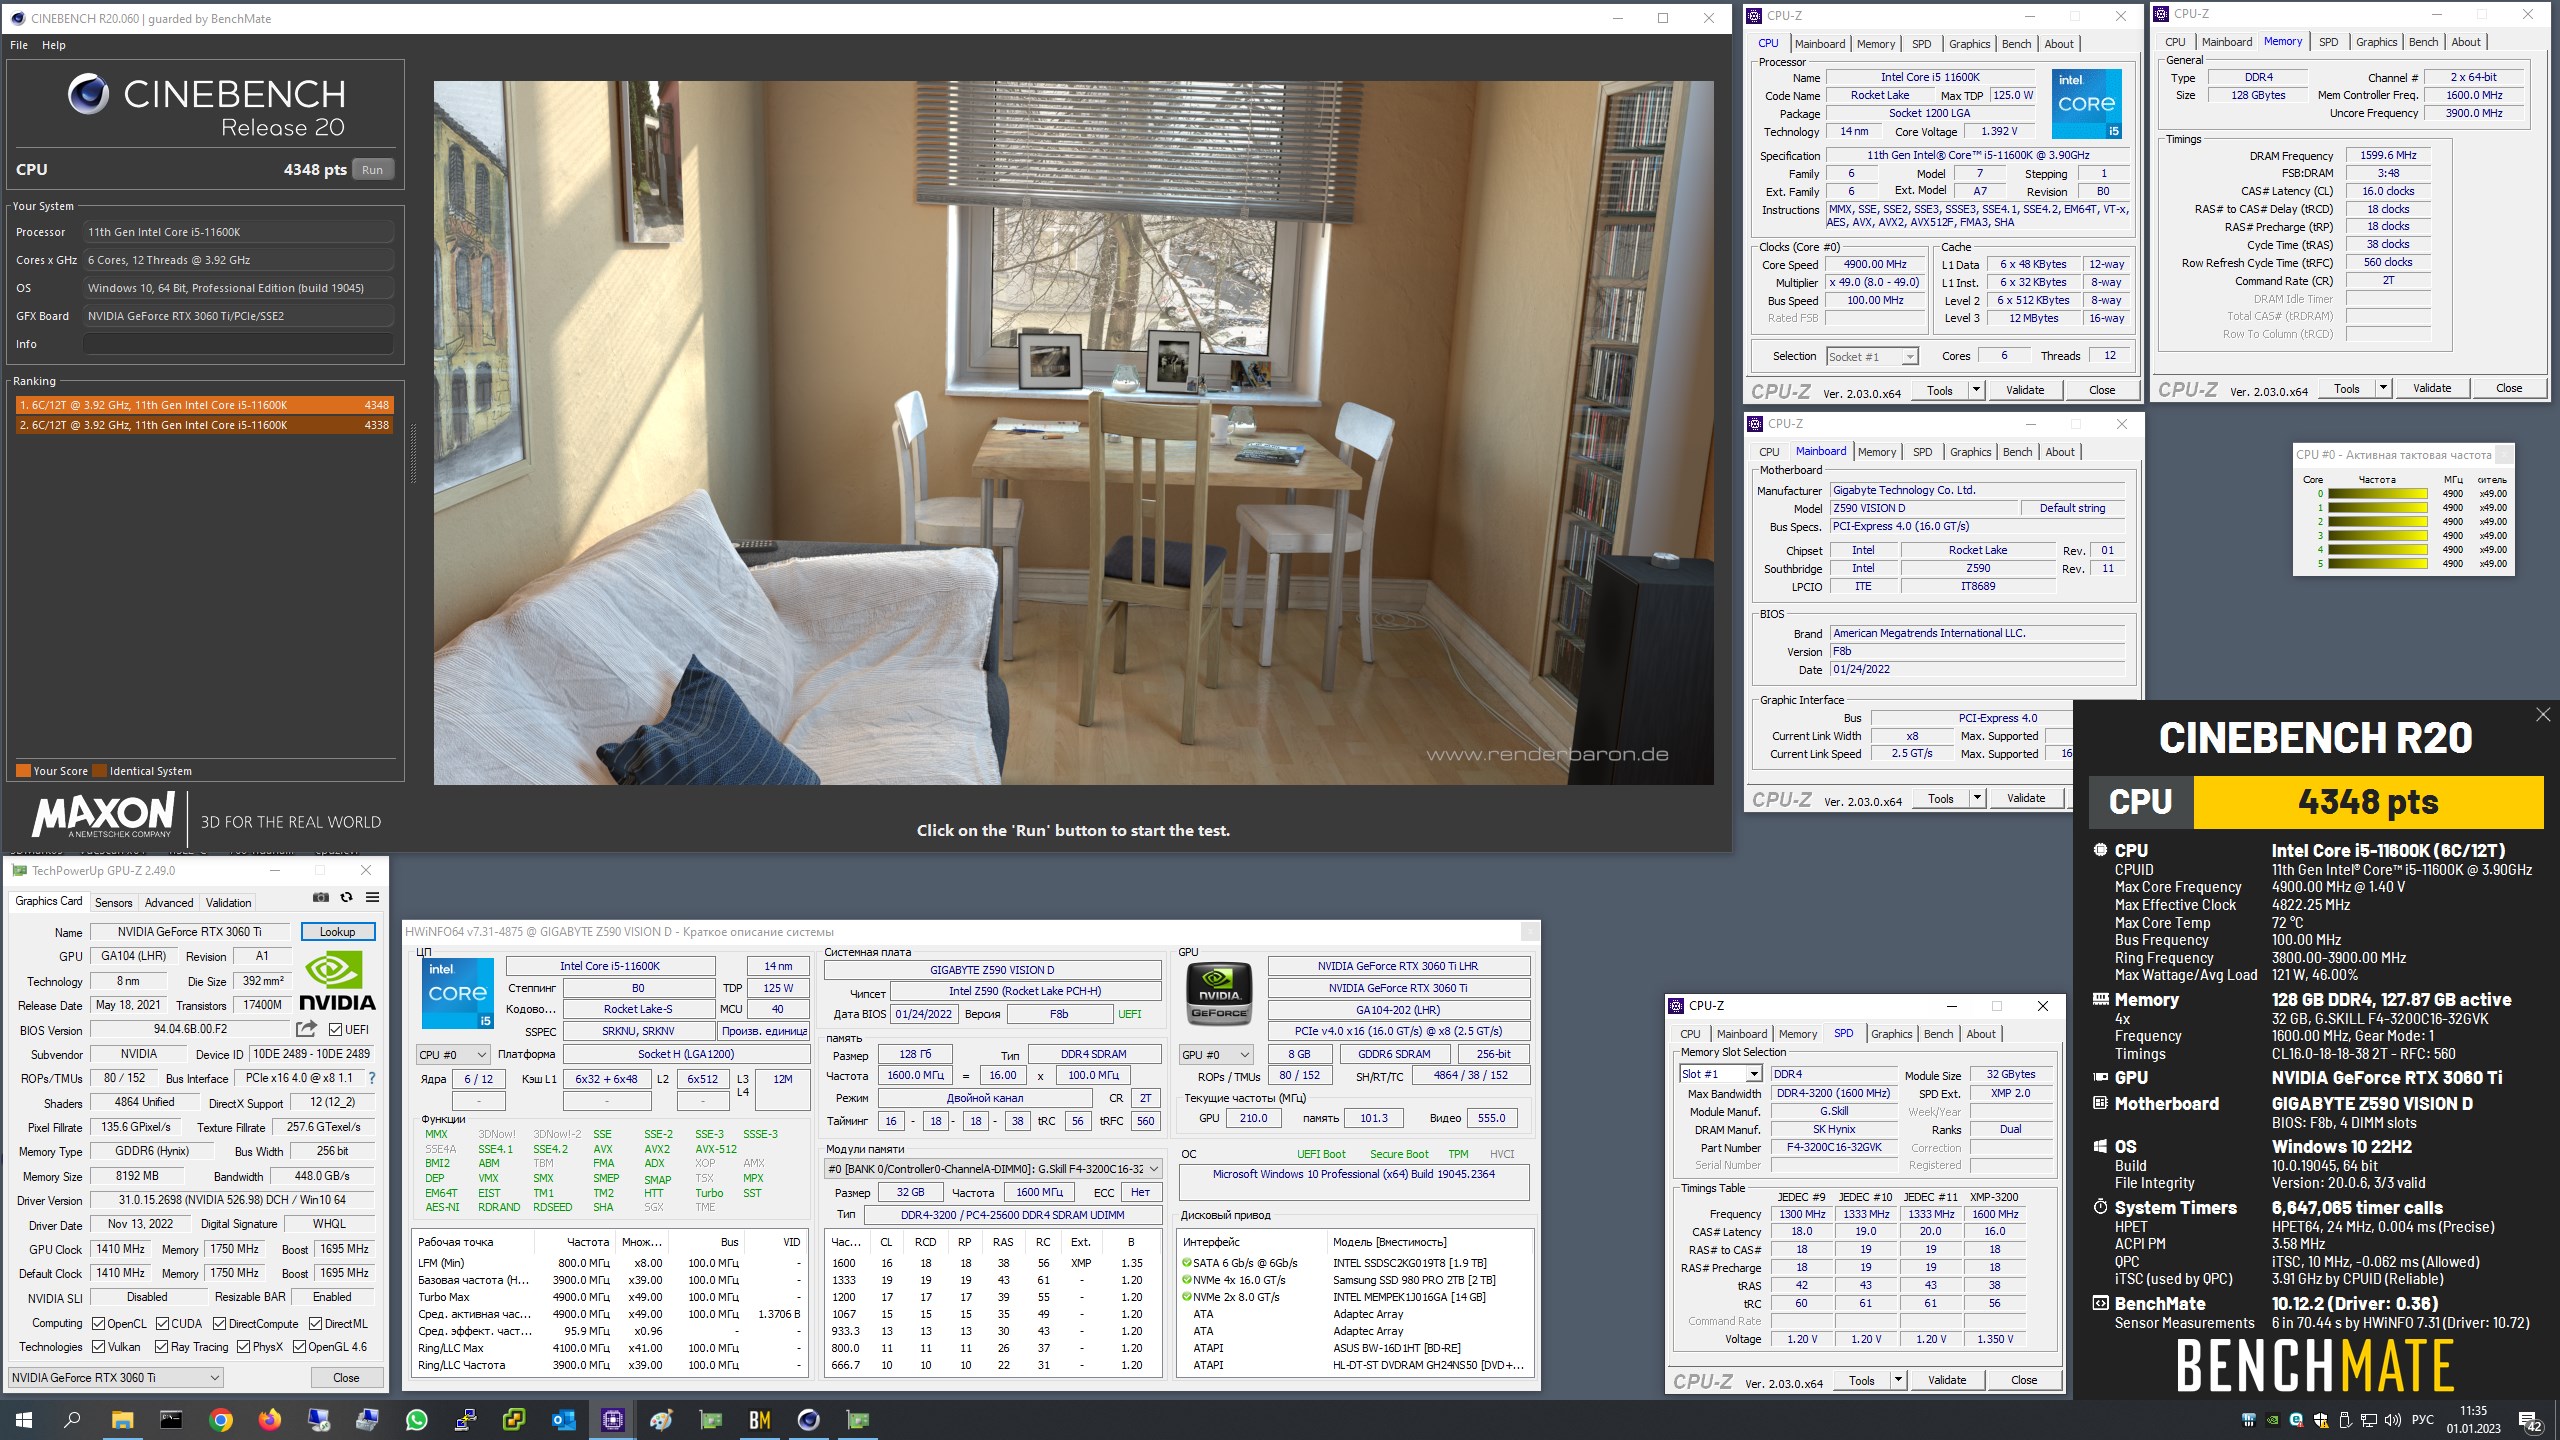Switch to the CPU-Z taskbar icon

coord(612,1419)
